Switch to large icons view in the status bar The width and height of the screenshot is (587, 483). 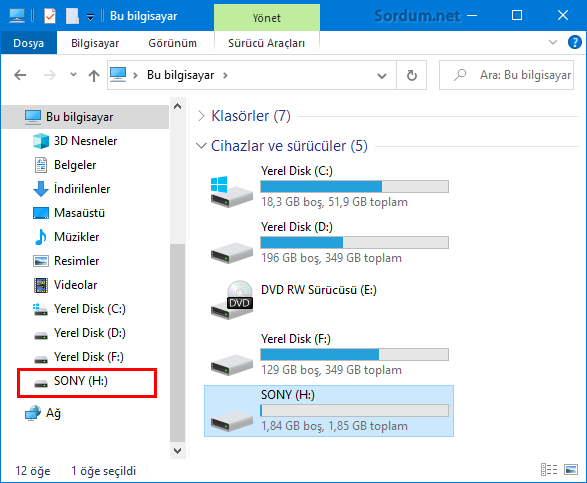click(571, 469)
